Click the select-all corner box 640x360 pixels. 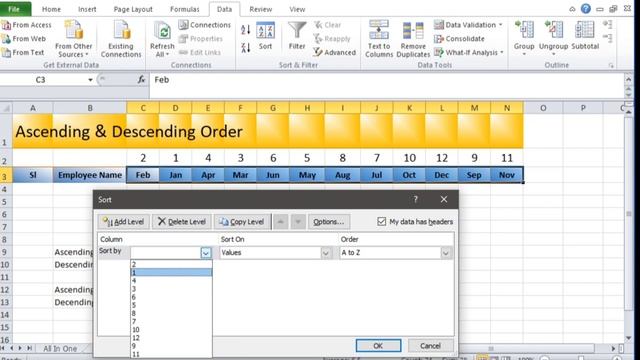tap(6, 108)
